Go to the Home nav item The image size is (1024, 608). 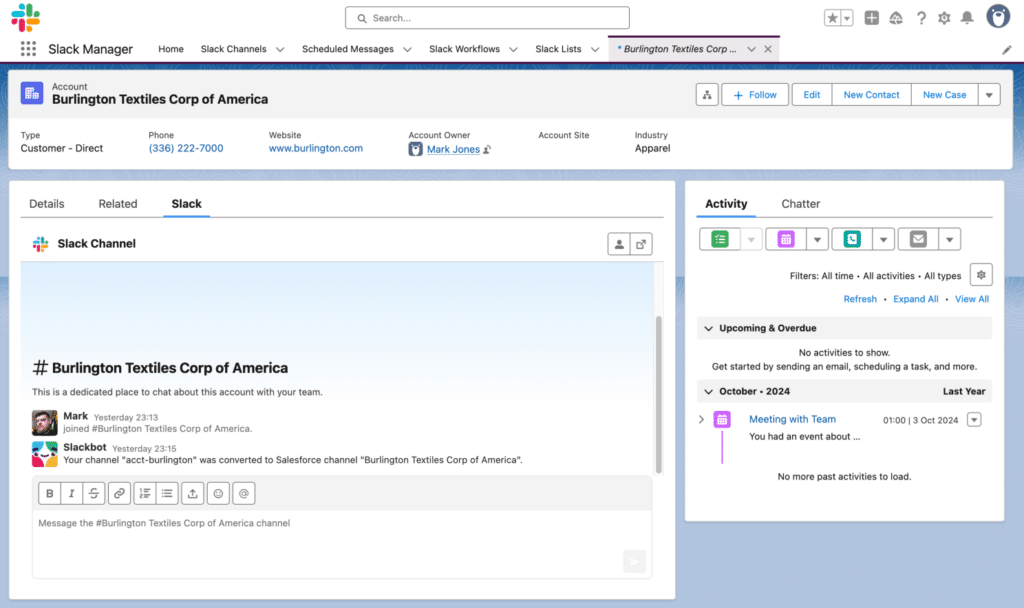pyautogui.click(x=171, y=49)
